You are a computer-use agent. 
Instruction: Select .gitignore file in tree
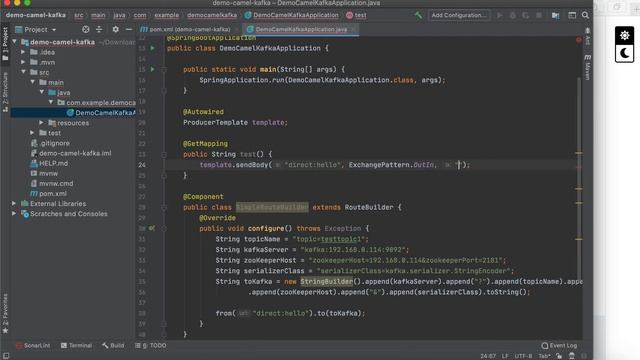click(50, 143)
